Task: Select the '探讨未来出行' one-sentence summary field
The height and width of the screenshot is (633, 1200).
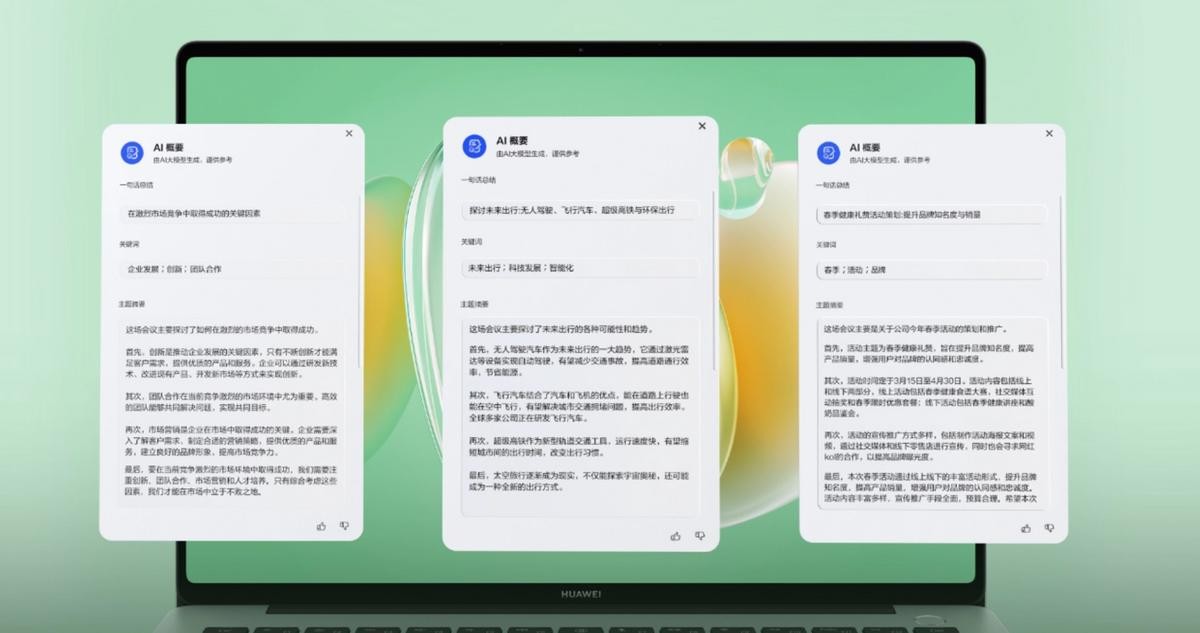Action: pyautogui.click(x=580, y=211)
